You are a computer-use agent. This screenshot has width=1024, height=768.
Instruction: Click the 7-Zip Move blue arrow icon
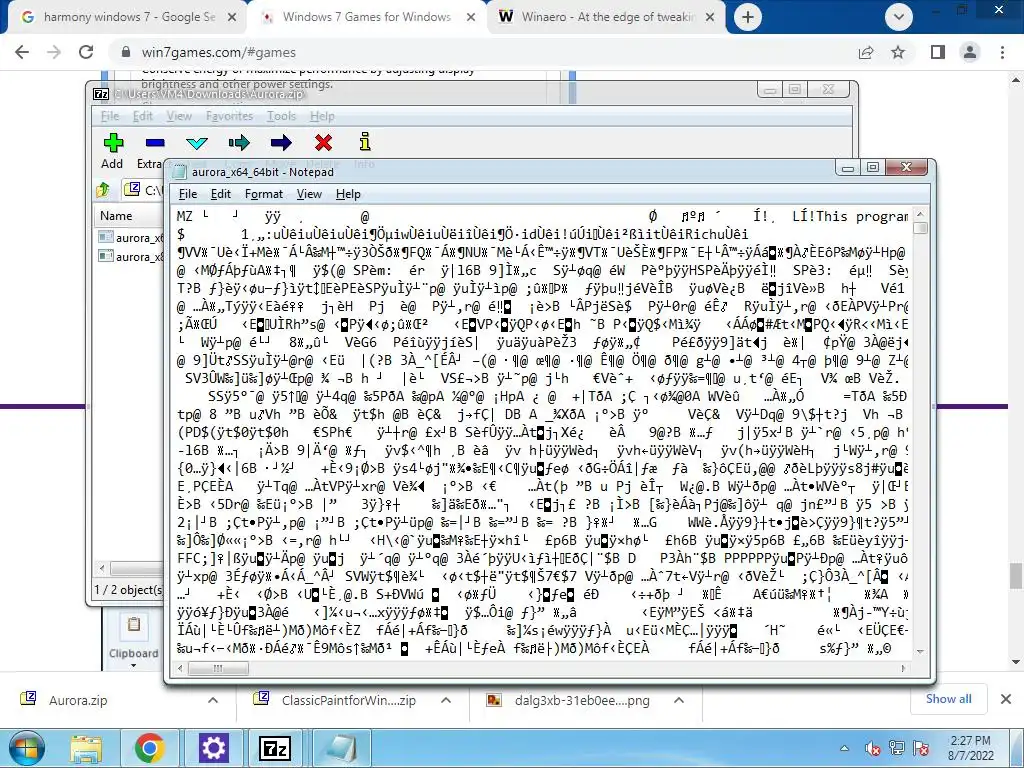[x=281, y=142]
